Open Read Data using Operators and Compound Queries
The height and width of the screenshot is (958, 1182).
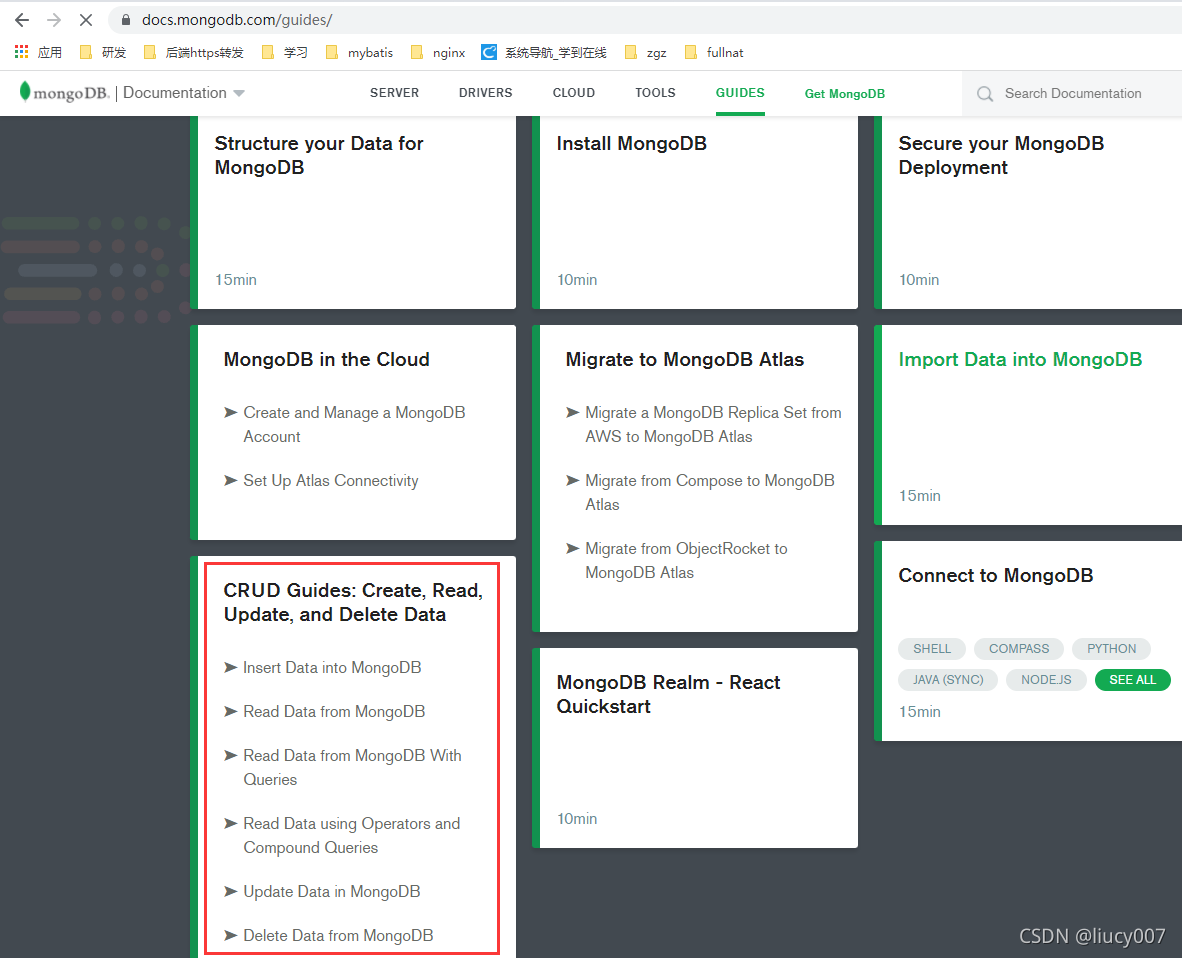pyautogui.click(x=351, y=835)
